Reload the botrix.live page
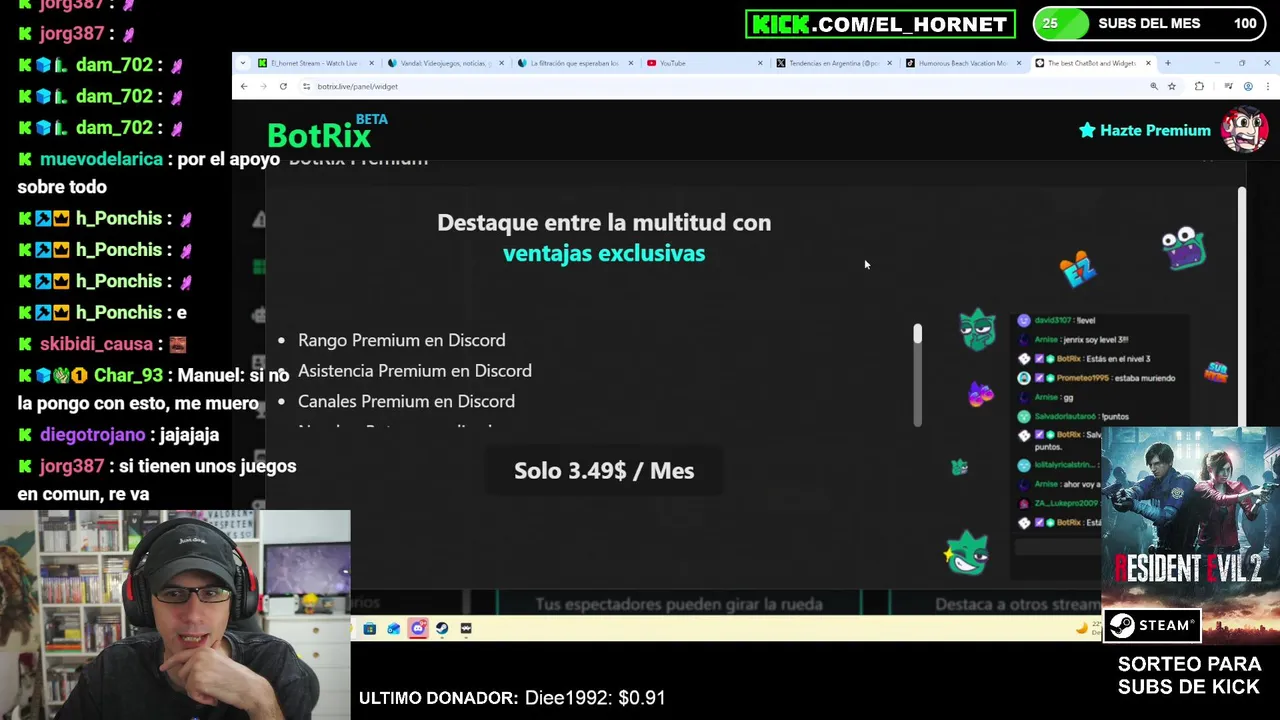1280x720 pixels. coord(283,86)
